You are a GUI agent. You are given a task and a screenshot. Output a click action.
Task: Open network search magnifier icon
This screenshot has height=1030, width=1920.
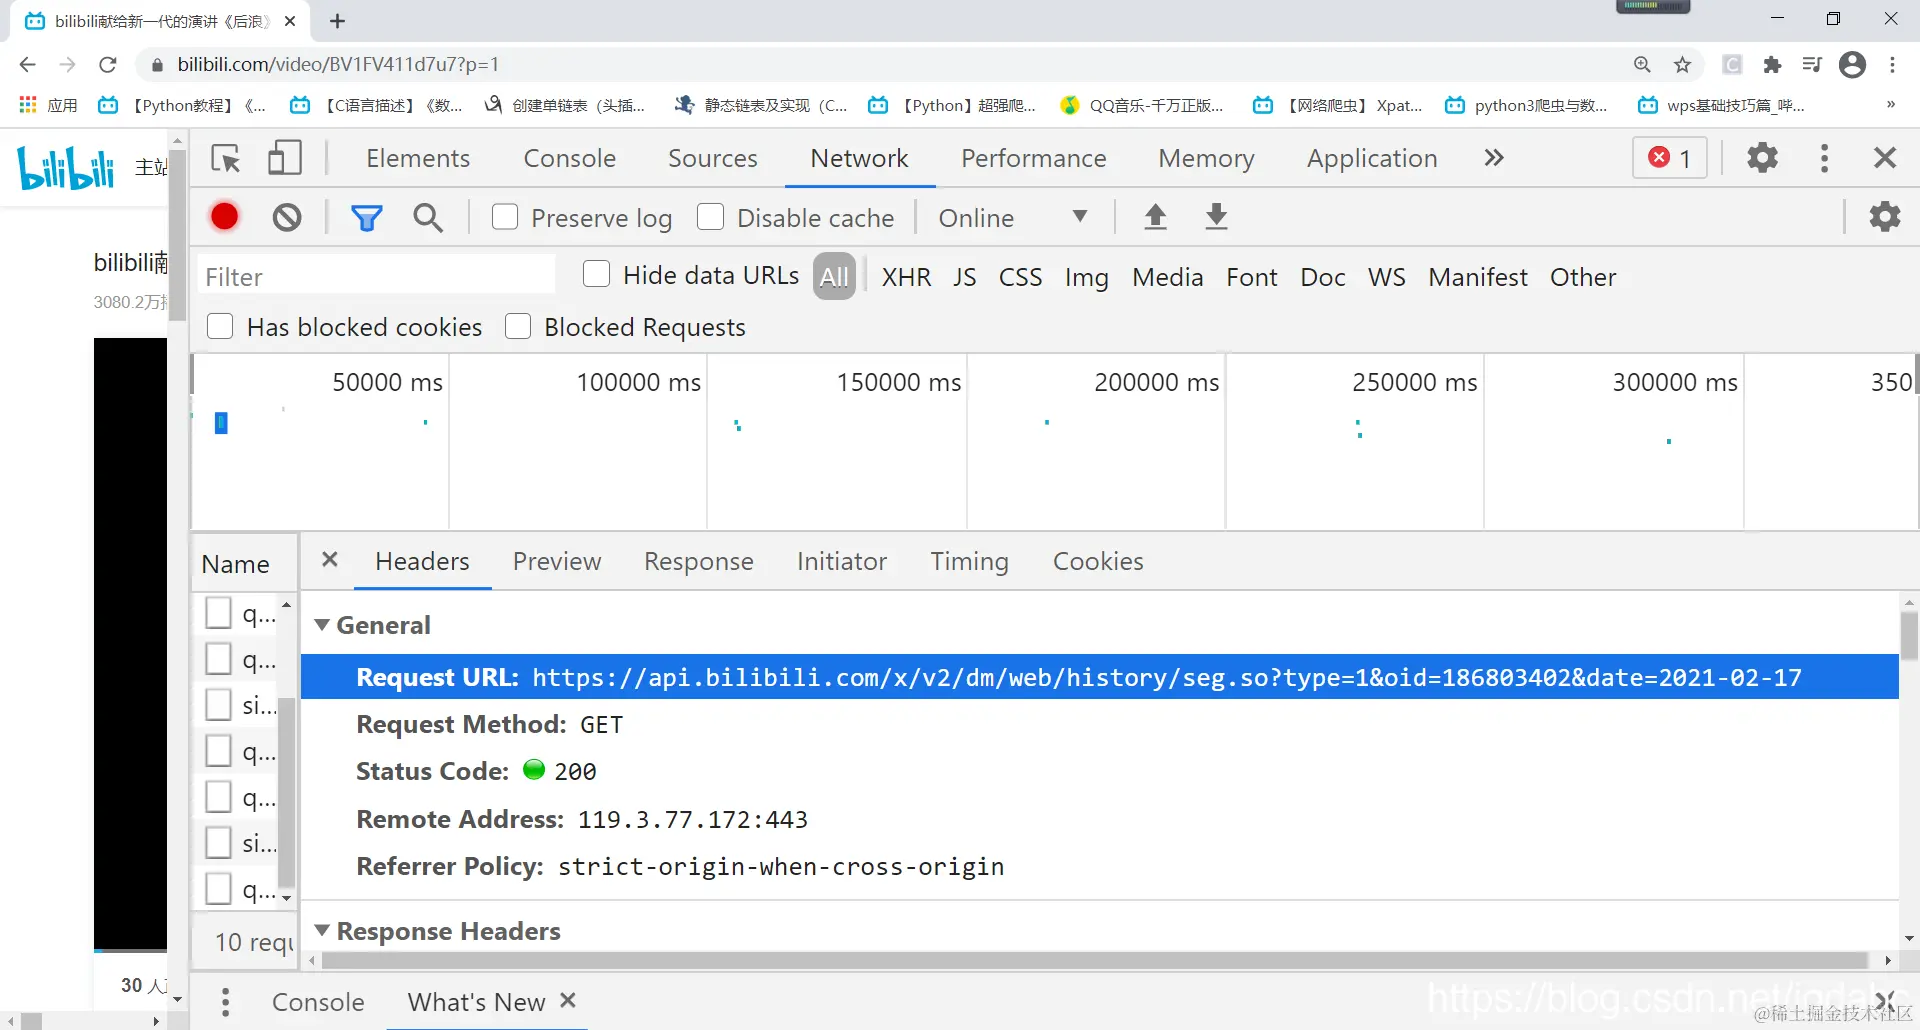[x=428, y=217]
